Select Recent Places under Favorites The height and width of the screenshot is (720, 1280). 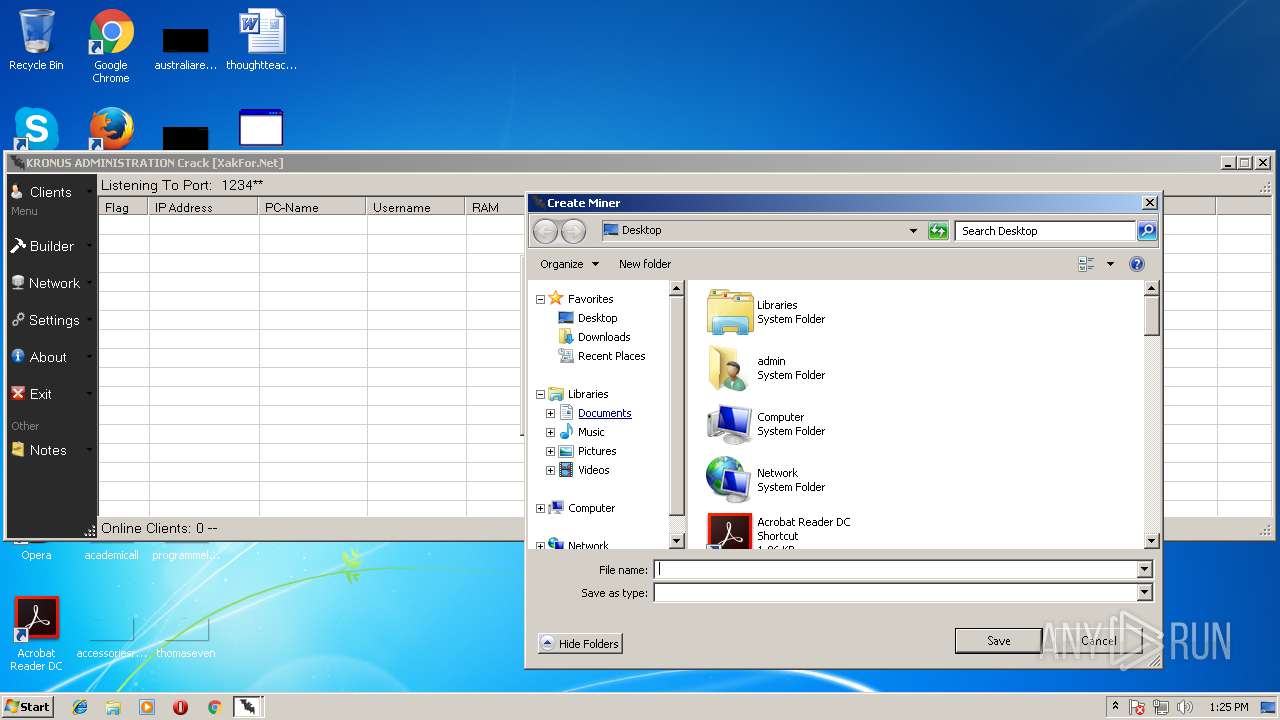tap(611, 356)
